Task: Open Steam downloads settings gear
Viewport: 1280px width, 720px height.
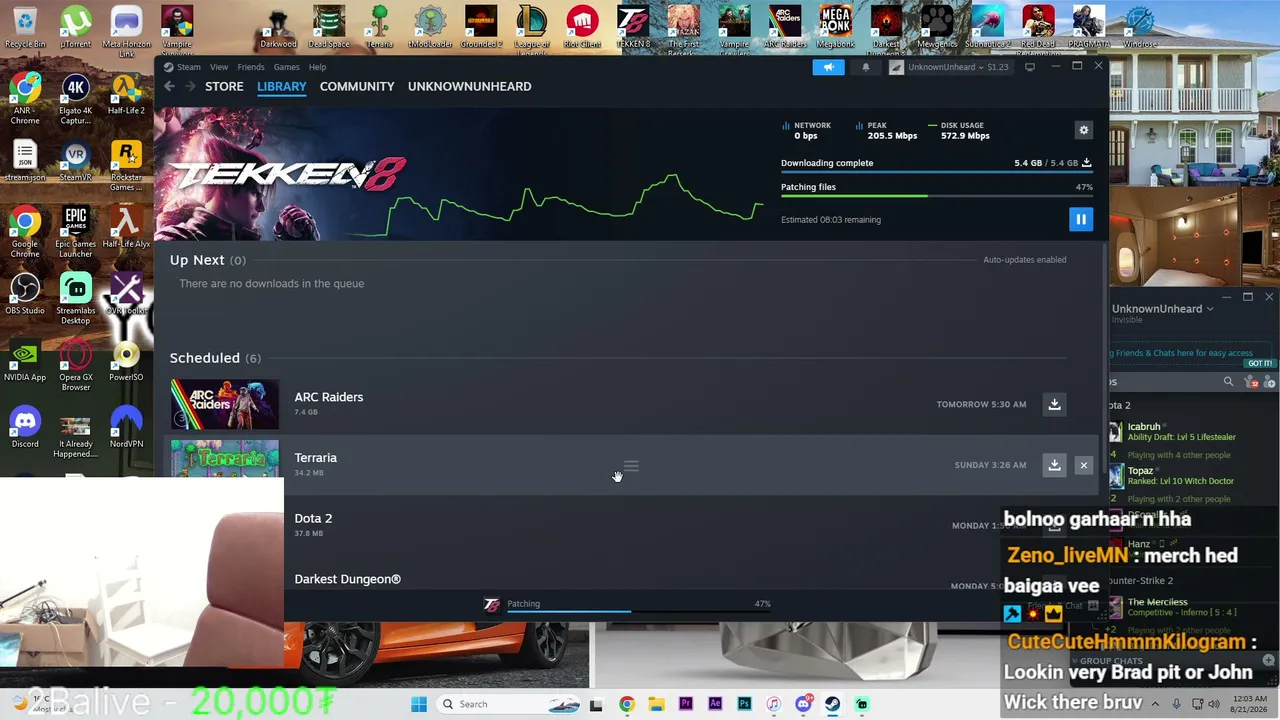Action: pos(1083,130)
